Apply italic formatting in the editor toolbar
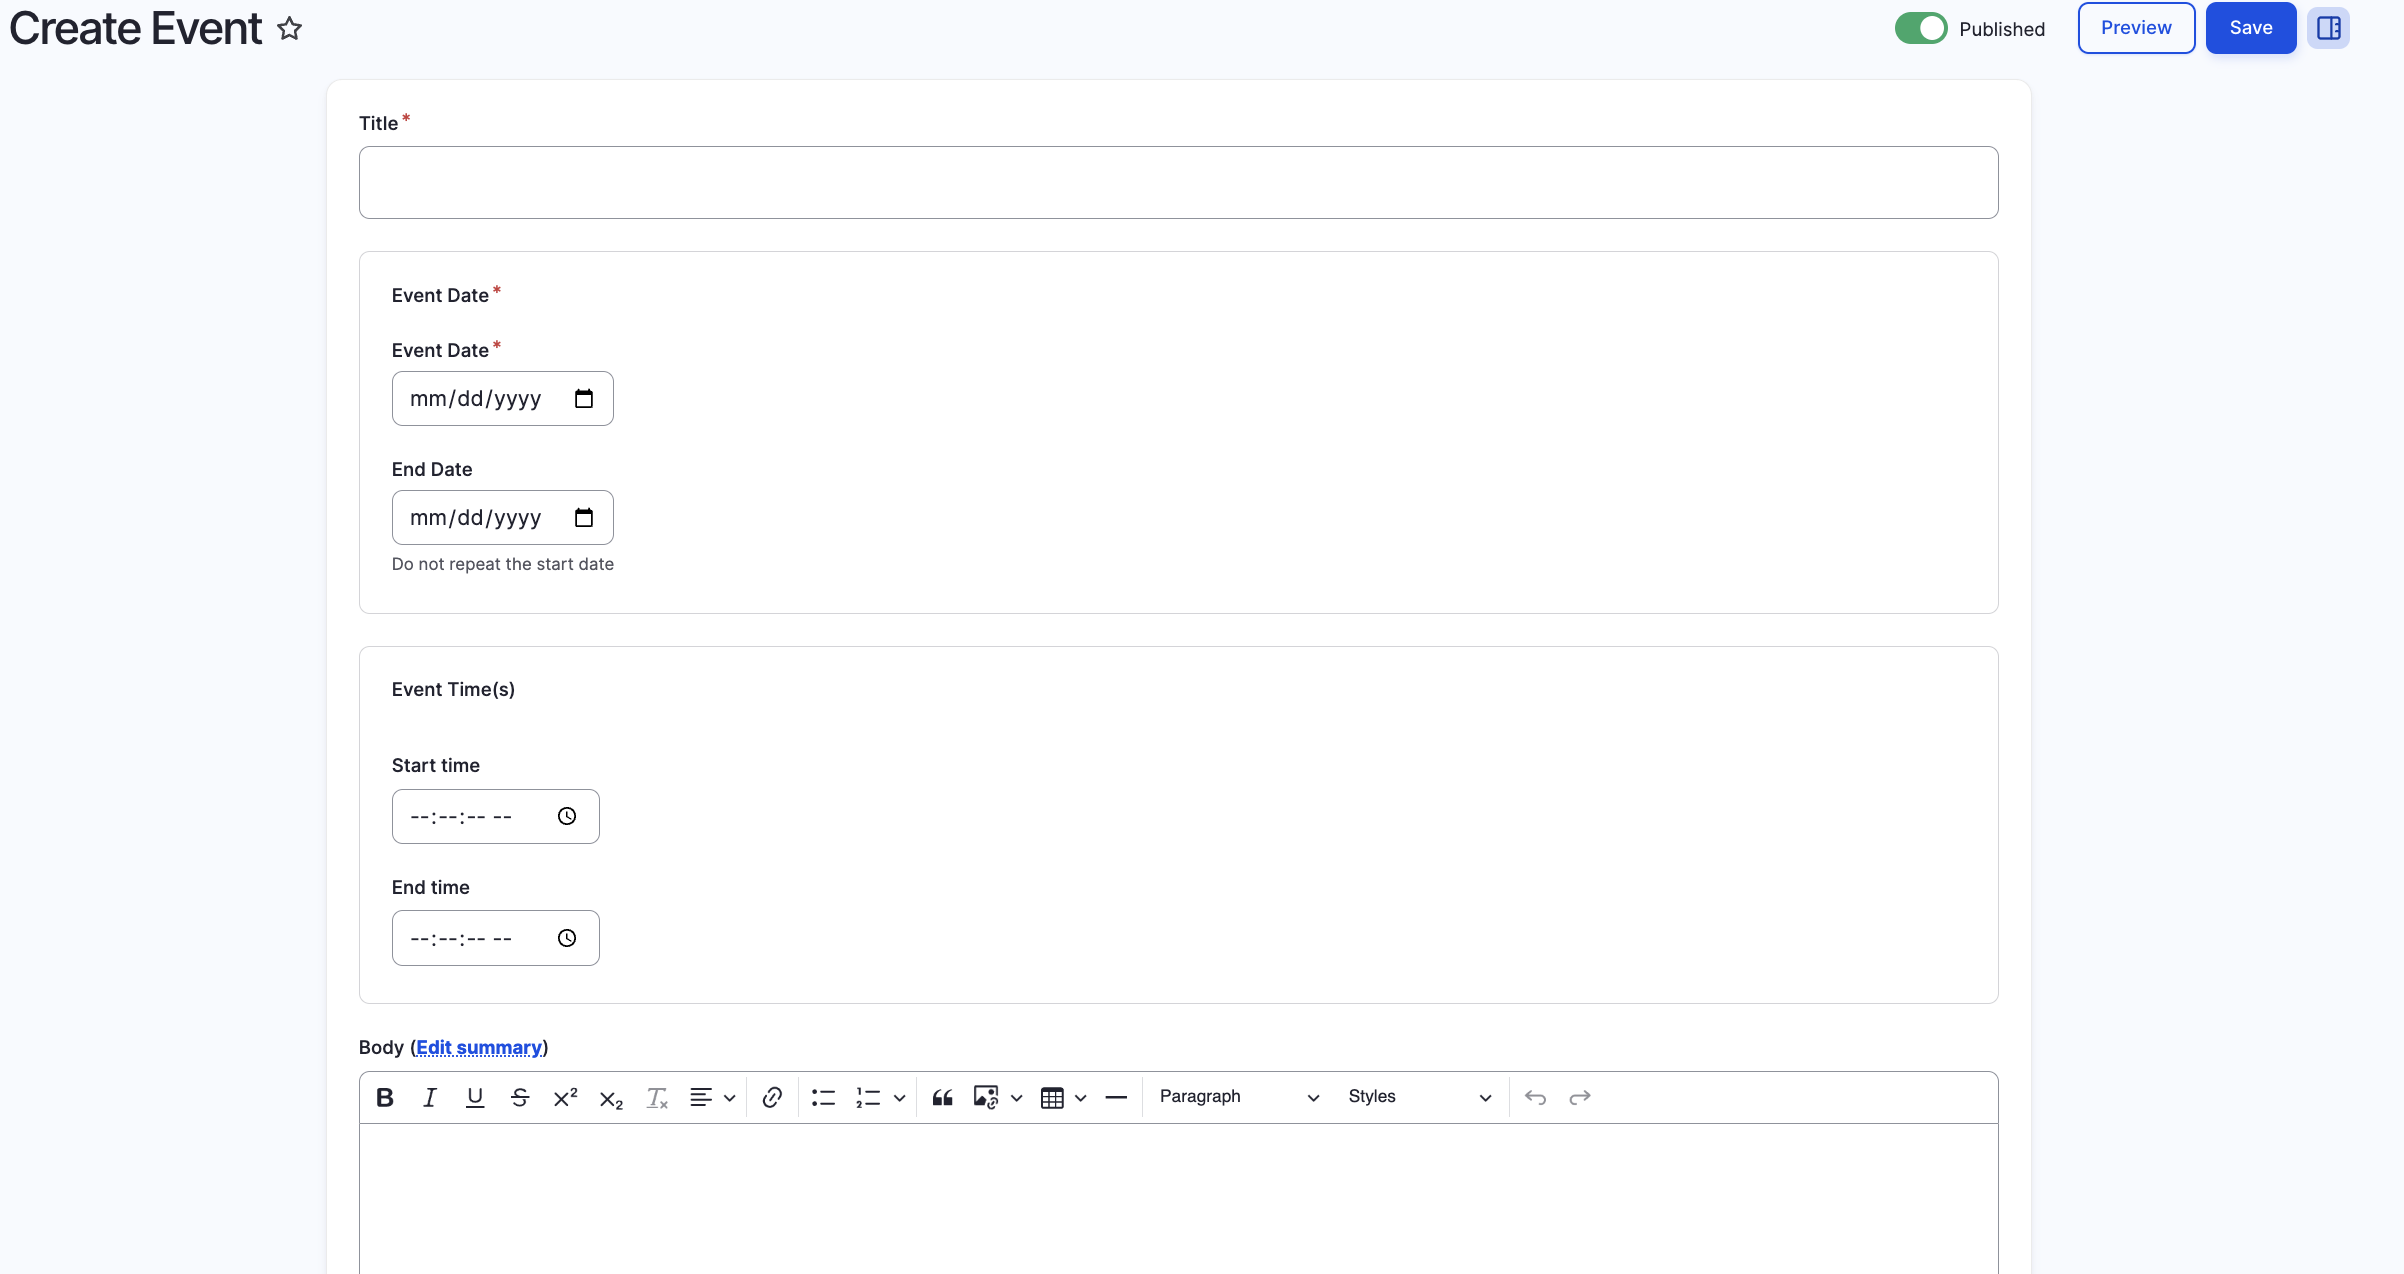The height and width of the screenshot is (1274, 2404). pyautogui.click(x=430, y=1097)
